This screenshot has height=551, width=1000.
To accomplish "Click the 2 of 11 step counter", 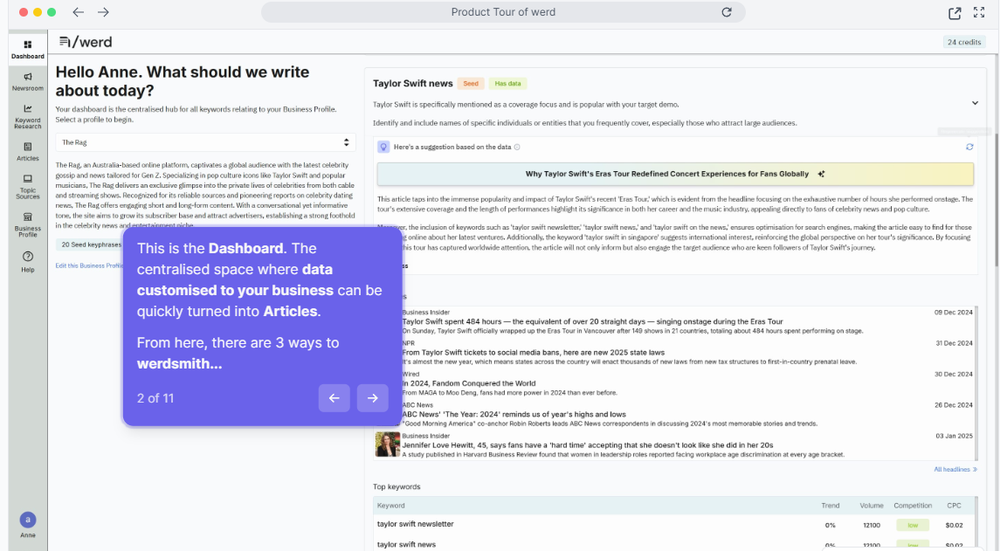I will (155, 398).
